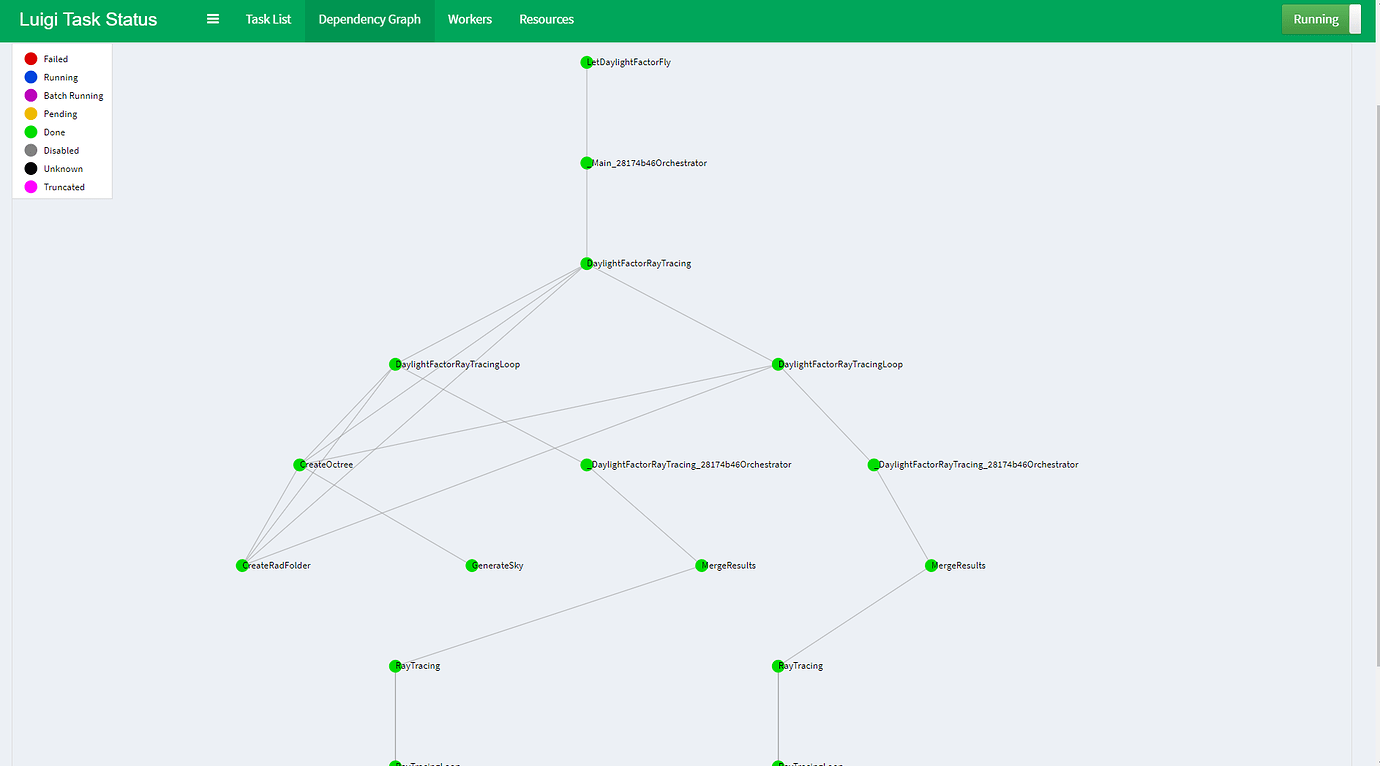The image size is (1380, 766).
Task: Click the Running button
Action: (x=1315, y=19)
